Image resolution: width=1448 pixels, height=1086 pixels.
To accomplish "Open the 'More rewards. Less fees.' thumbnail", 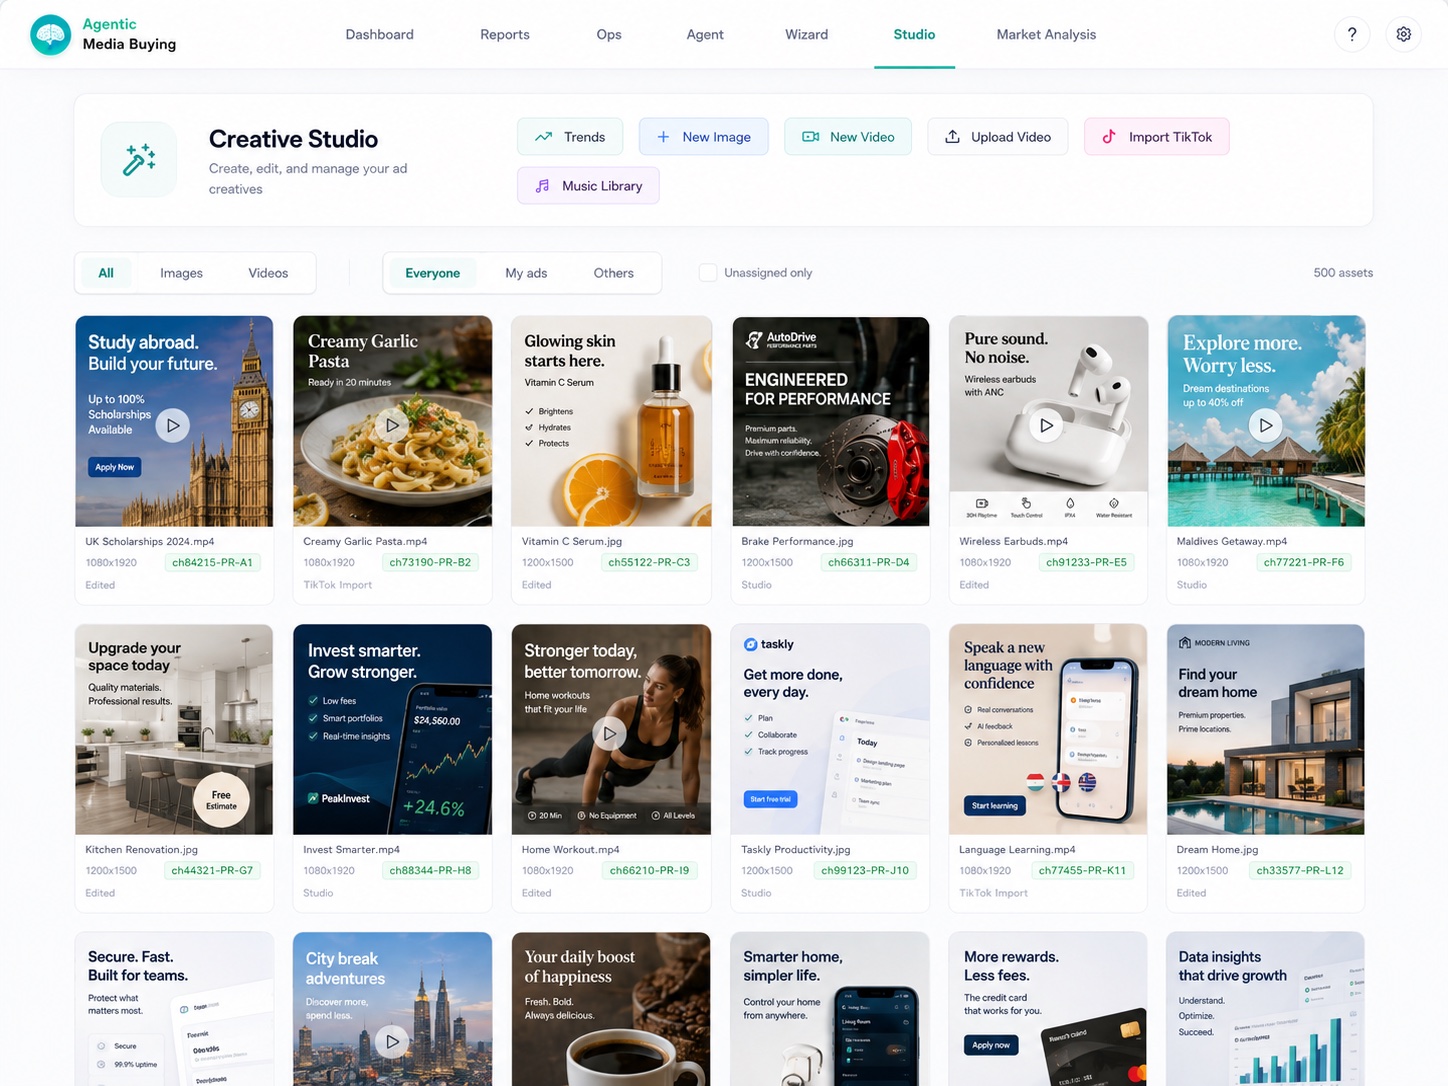I will coord(1048,1009).
